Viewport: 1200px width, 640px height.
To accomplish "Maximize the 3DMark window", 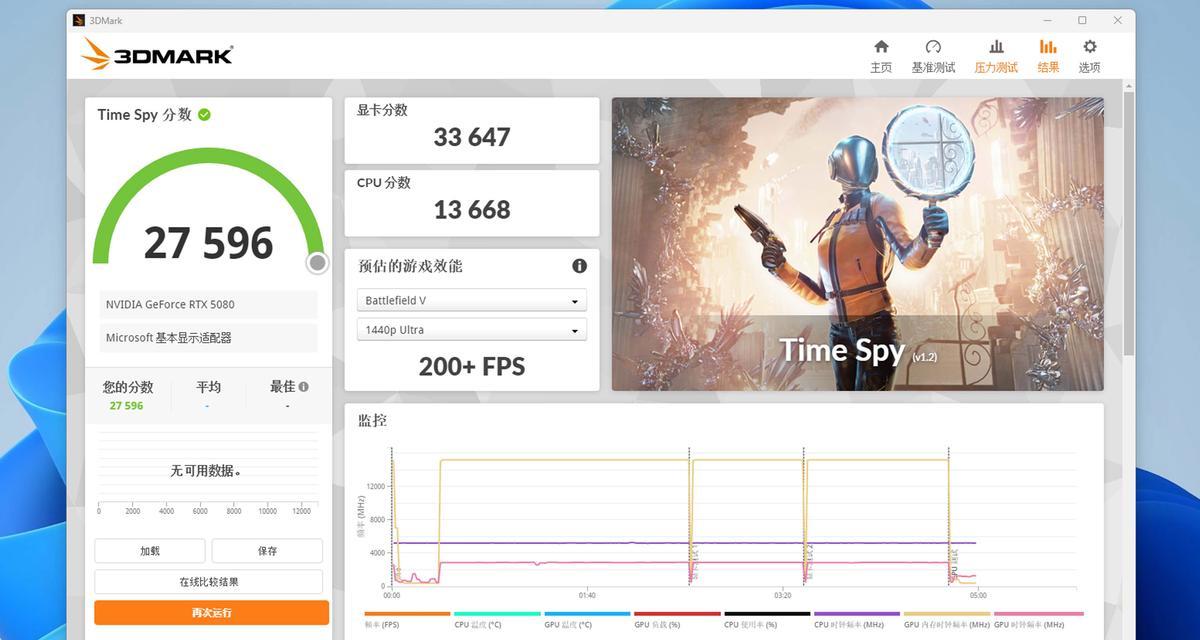I will (1082, 20).
